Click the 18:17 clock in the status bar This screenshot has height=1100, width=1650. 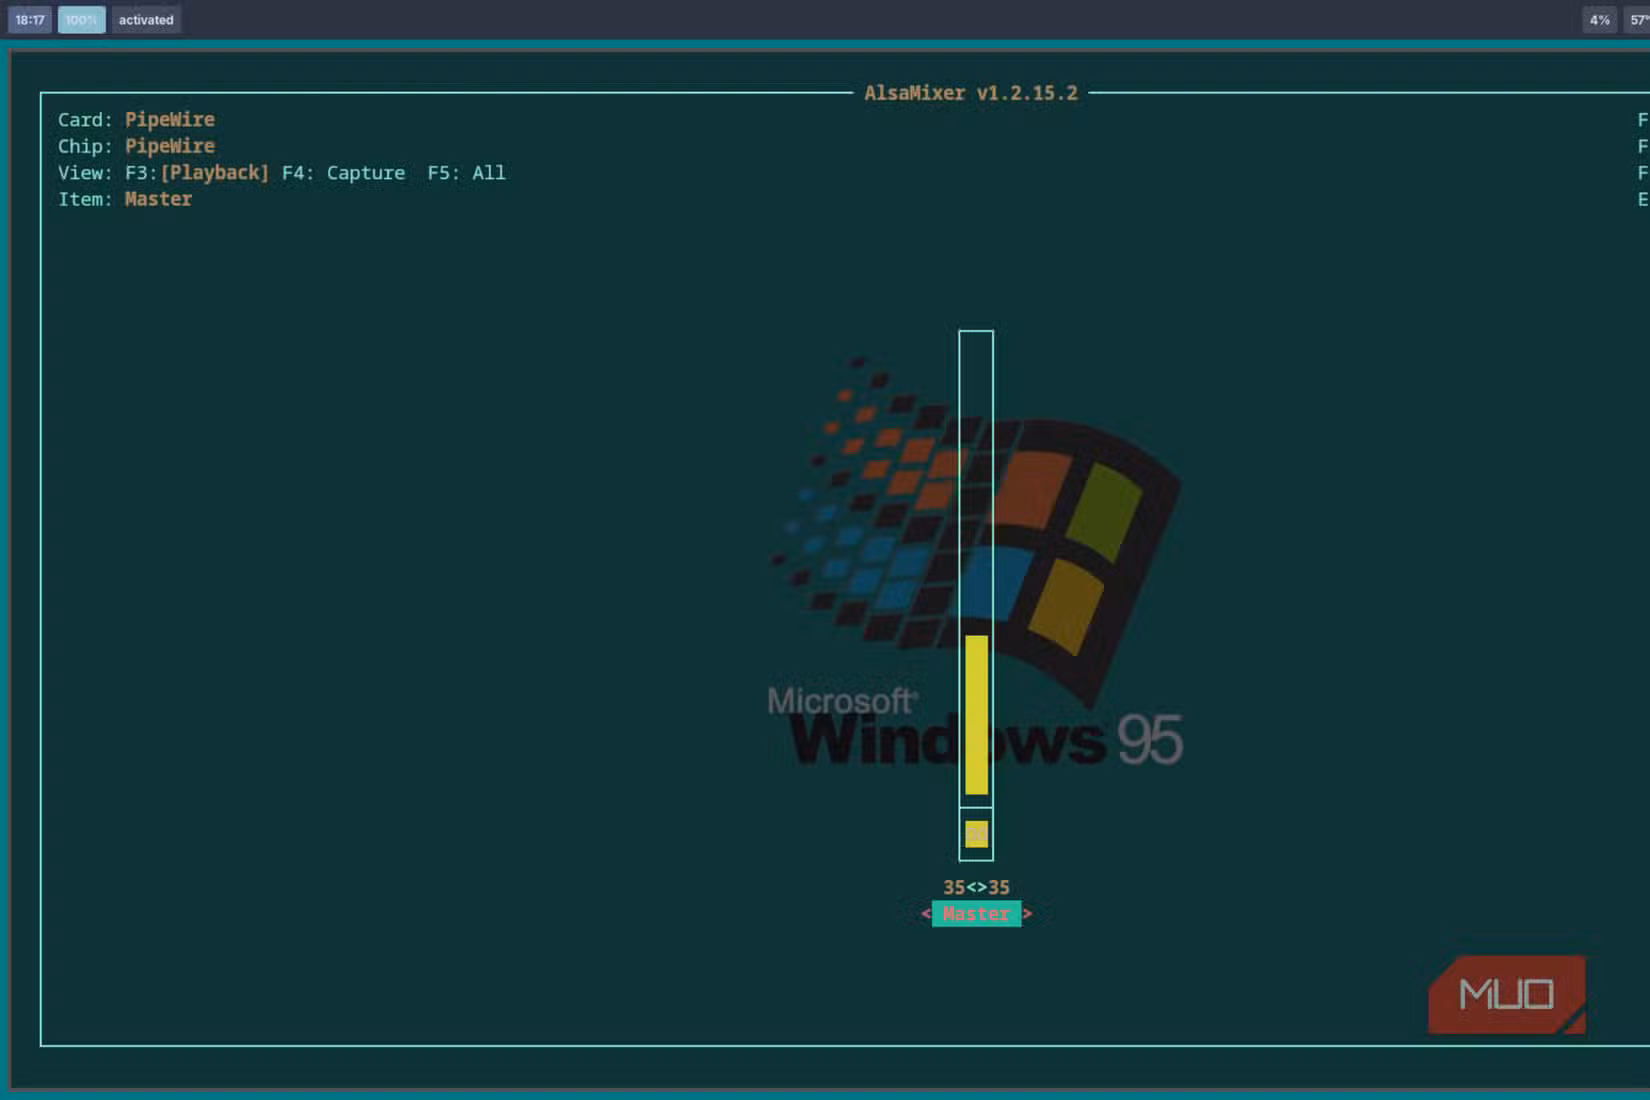[x=30, y=20]
